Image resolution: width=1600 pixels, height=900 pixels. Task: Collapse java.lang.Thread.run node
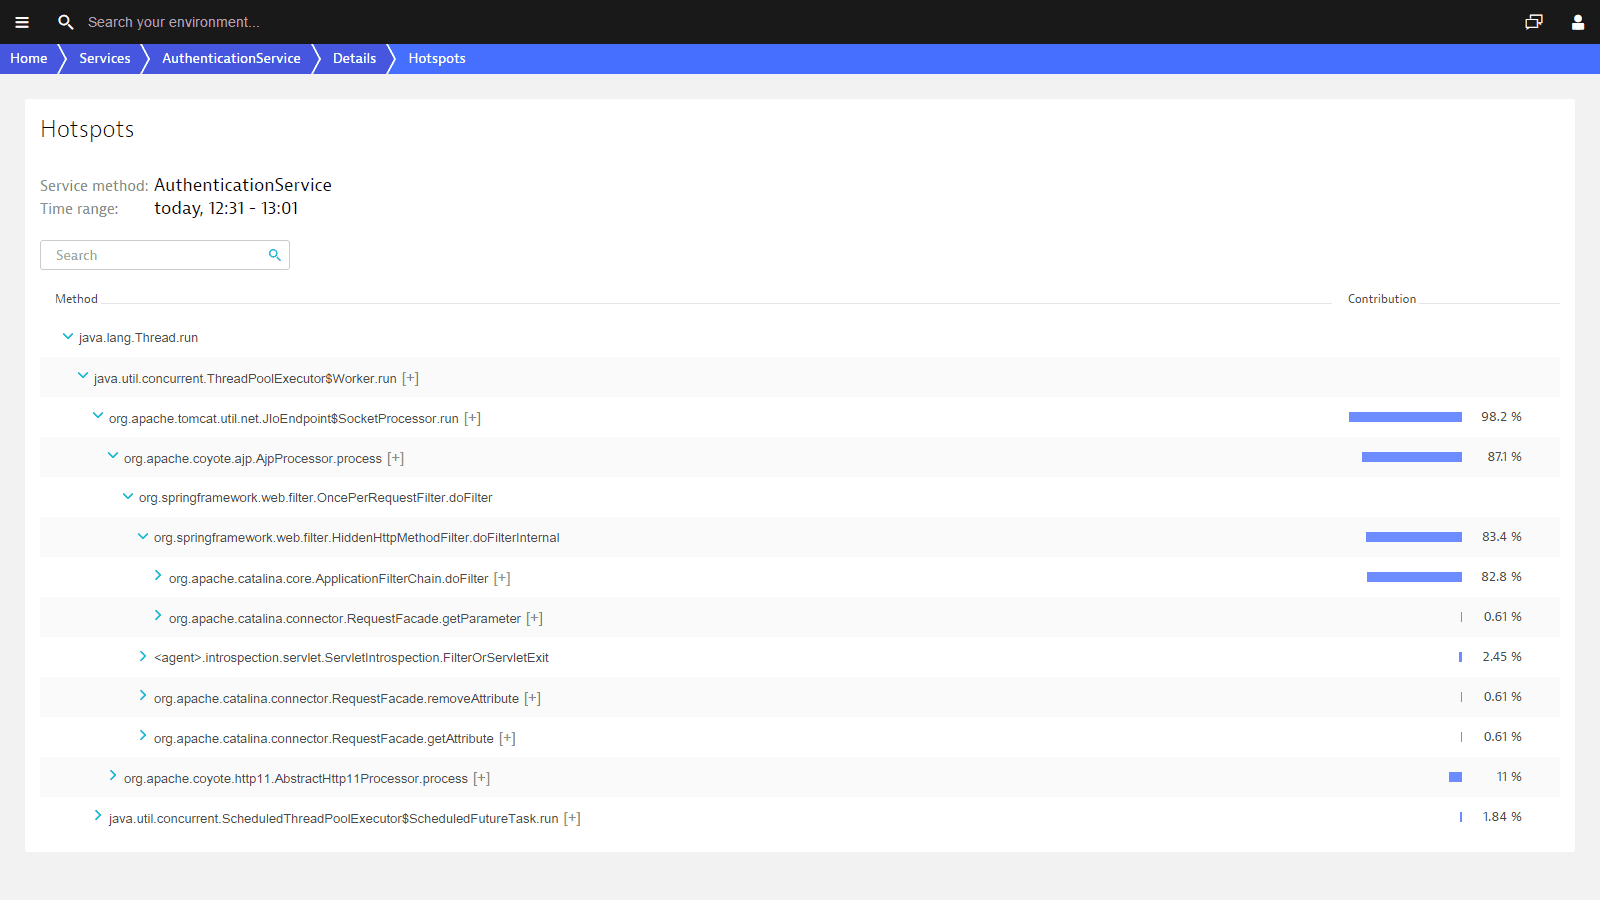point(68,336)
